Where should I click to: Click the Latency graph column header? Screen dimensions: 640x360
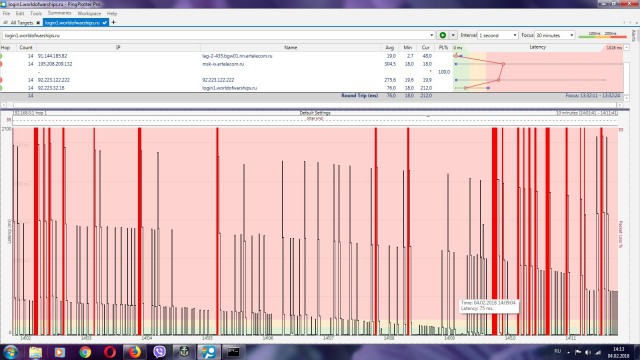pos(538,47)
